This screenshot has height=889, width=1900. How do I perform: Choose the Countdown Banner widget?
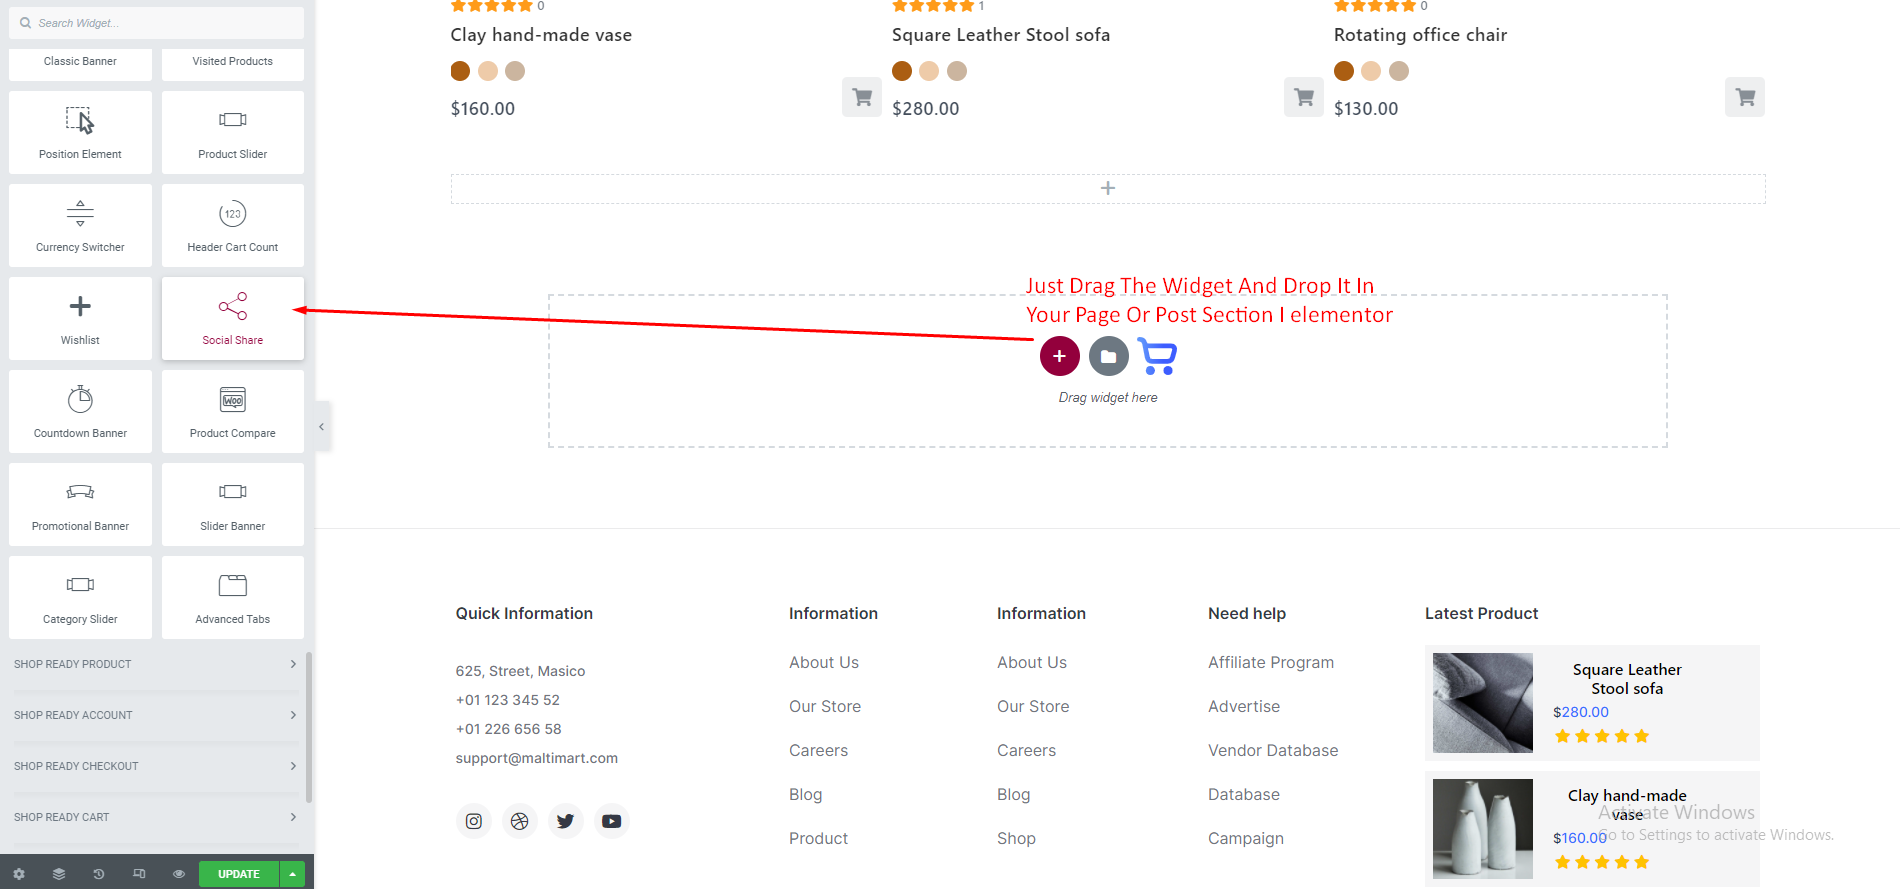click(x=80, y=411)
